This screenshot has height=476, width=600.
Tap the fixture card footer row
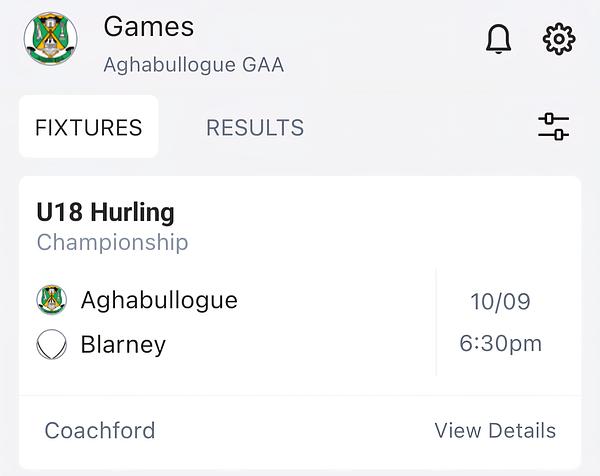click(x=300, y=431)
